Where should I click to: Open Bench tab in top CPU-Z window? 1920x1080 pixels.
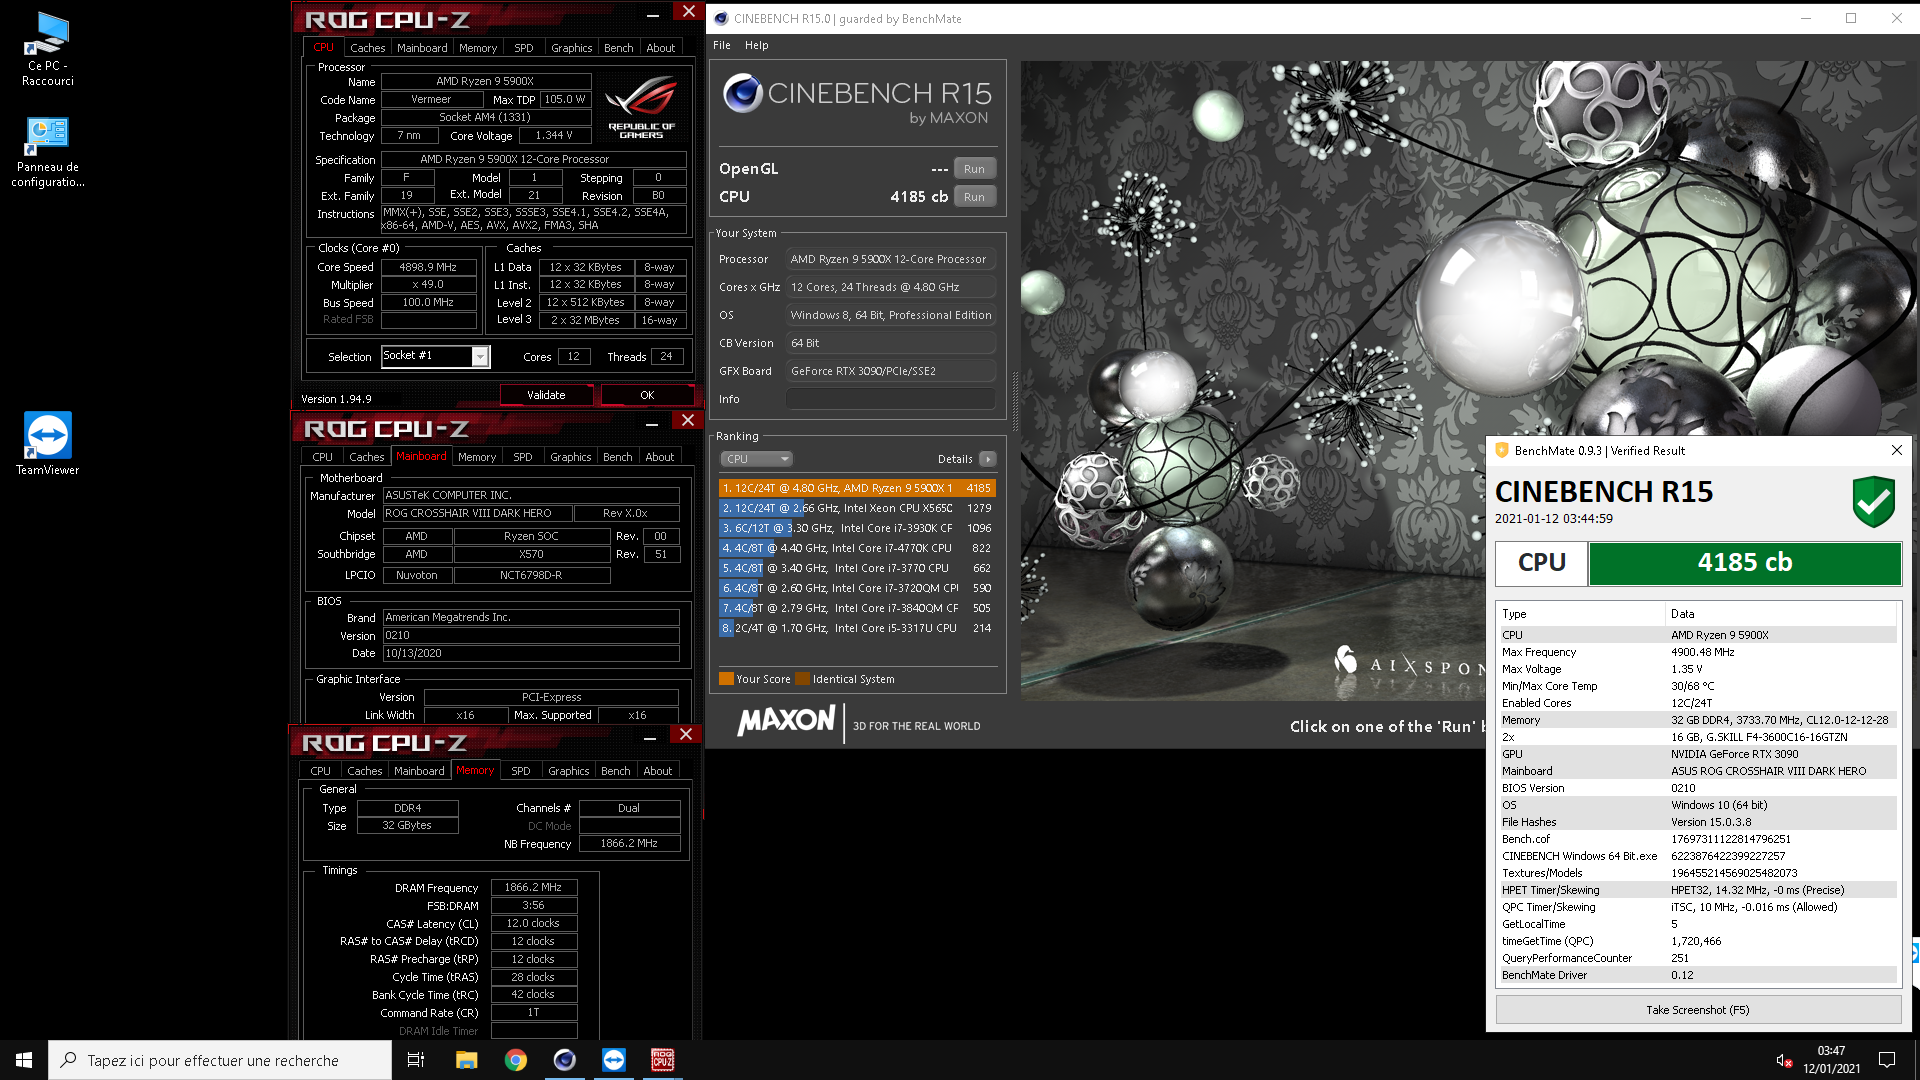pos(619,48)
